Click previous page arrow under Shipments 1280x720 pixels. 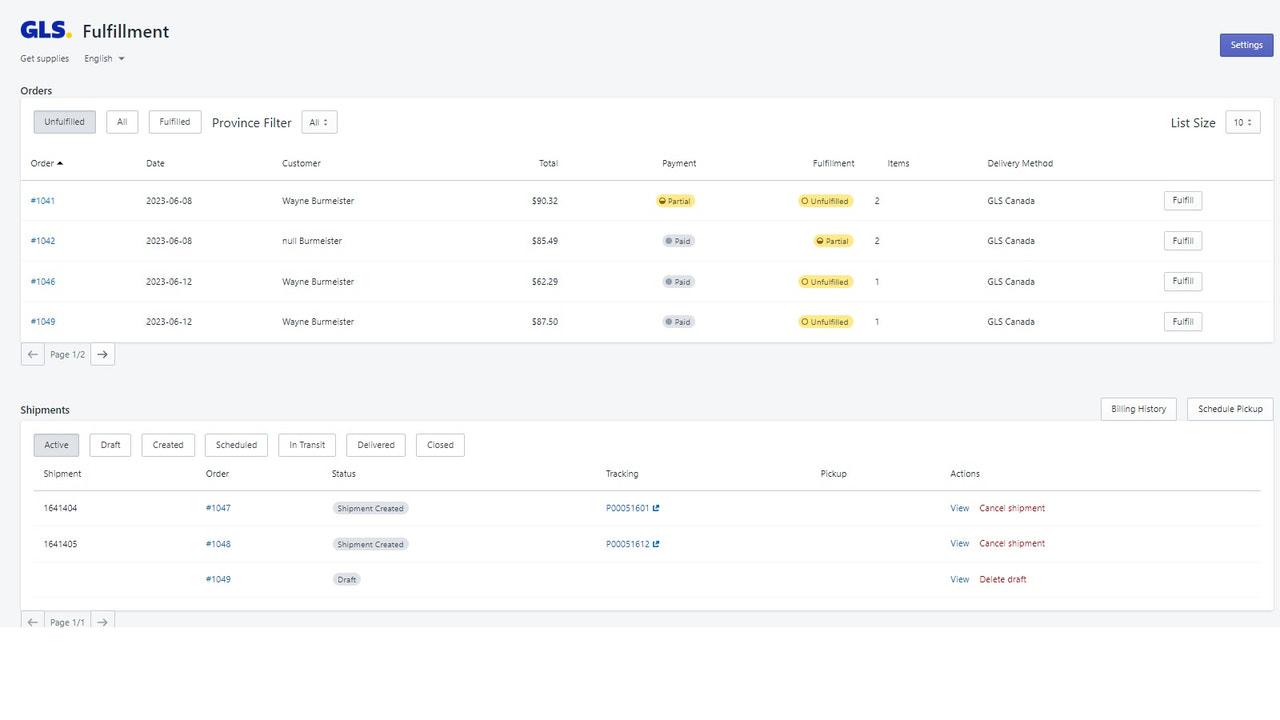tap(32, 621)
